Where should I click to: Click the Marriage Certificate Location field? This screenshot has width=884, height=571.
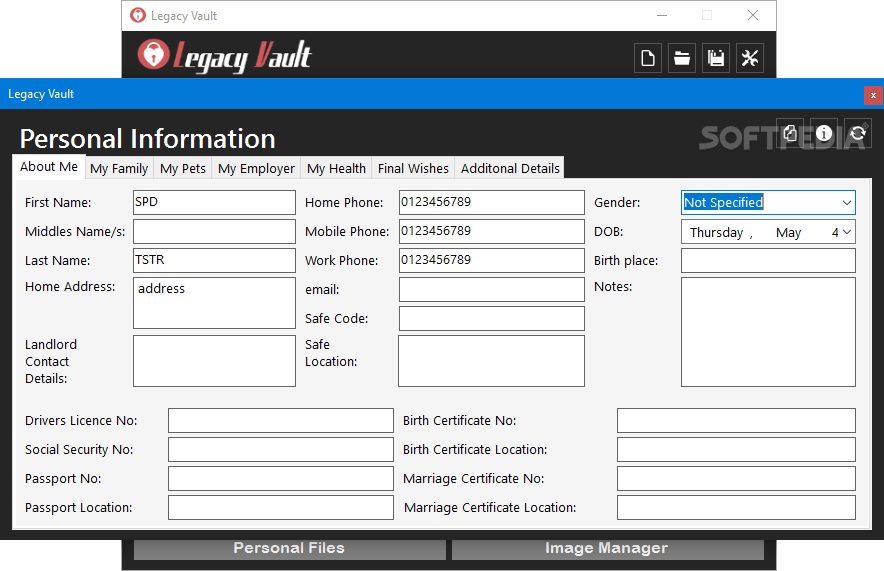click(736, 507)
